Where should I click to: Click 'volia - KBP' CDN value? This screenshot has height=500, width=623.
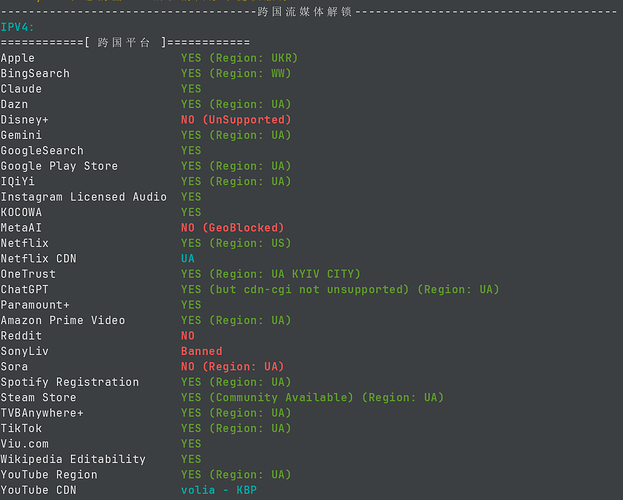click(x=219, y=490)
